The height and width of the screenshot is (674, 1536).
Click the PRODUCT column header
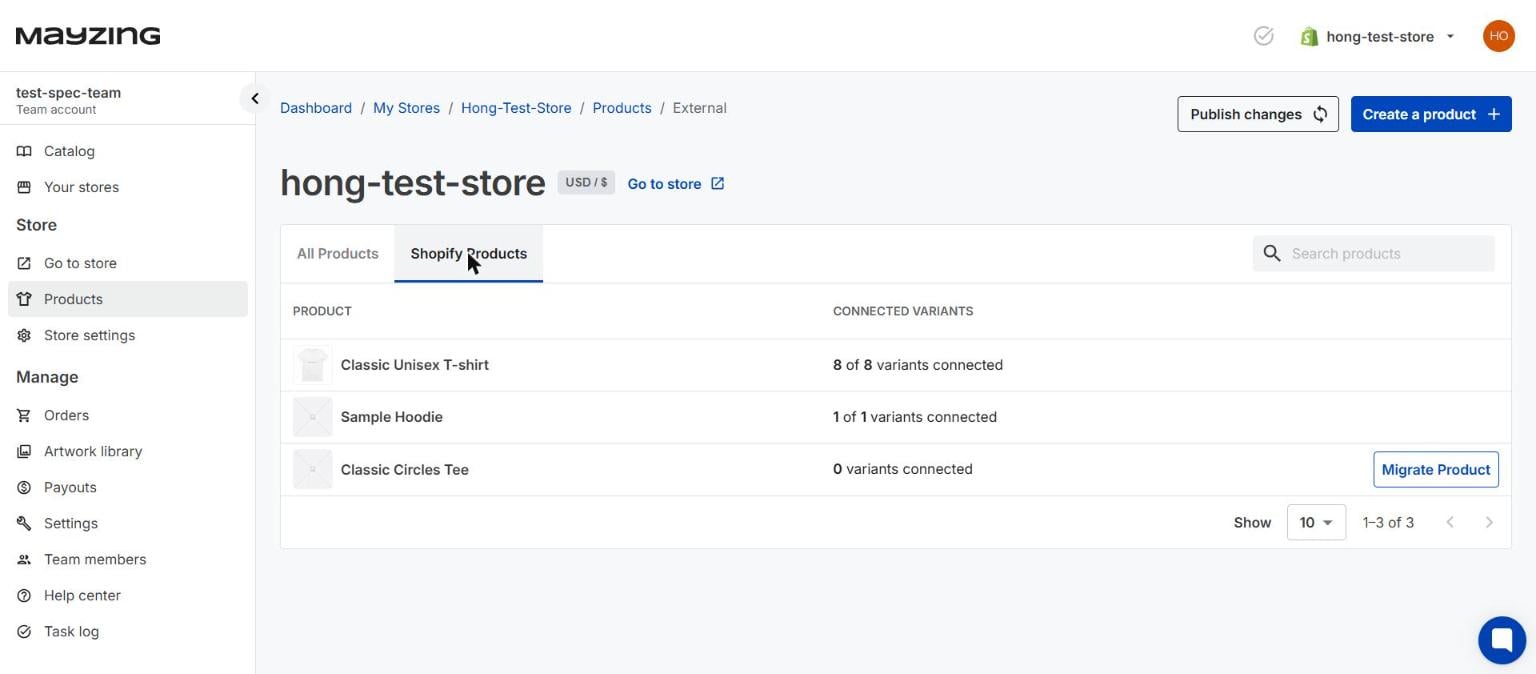(x=322, y=311)
